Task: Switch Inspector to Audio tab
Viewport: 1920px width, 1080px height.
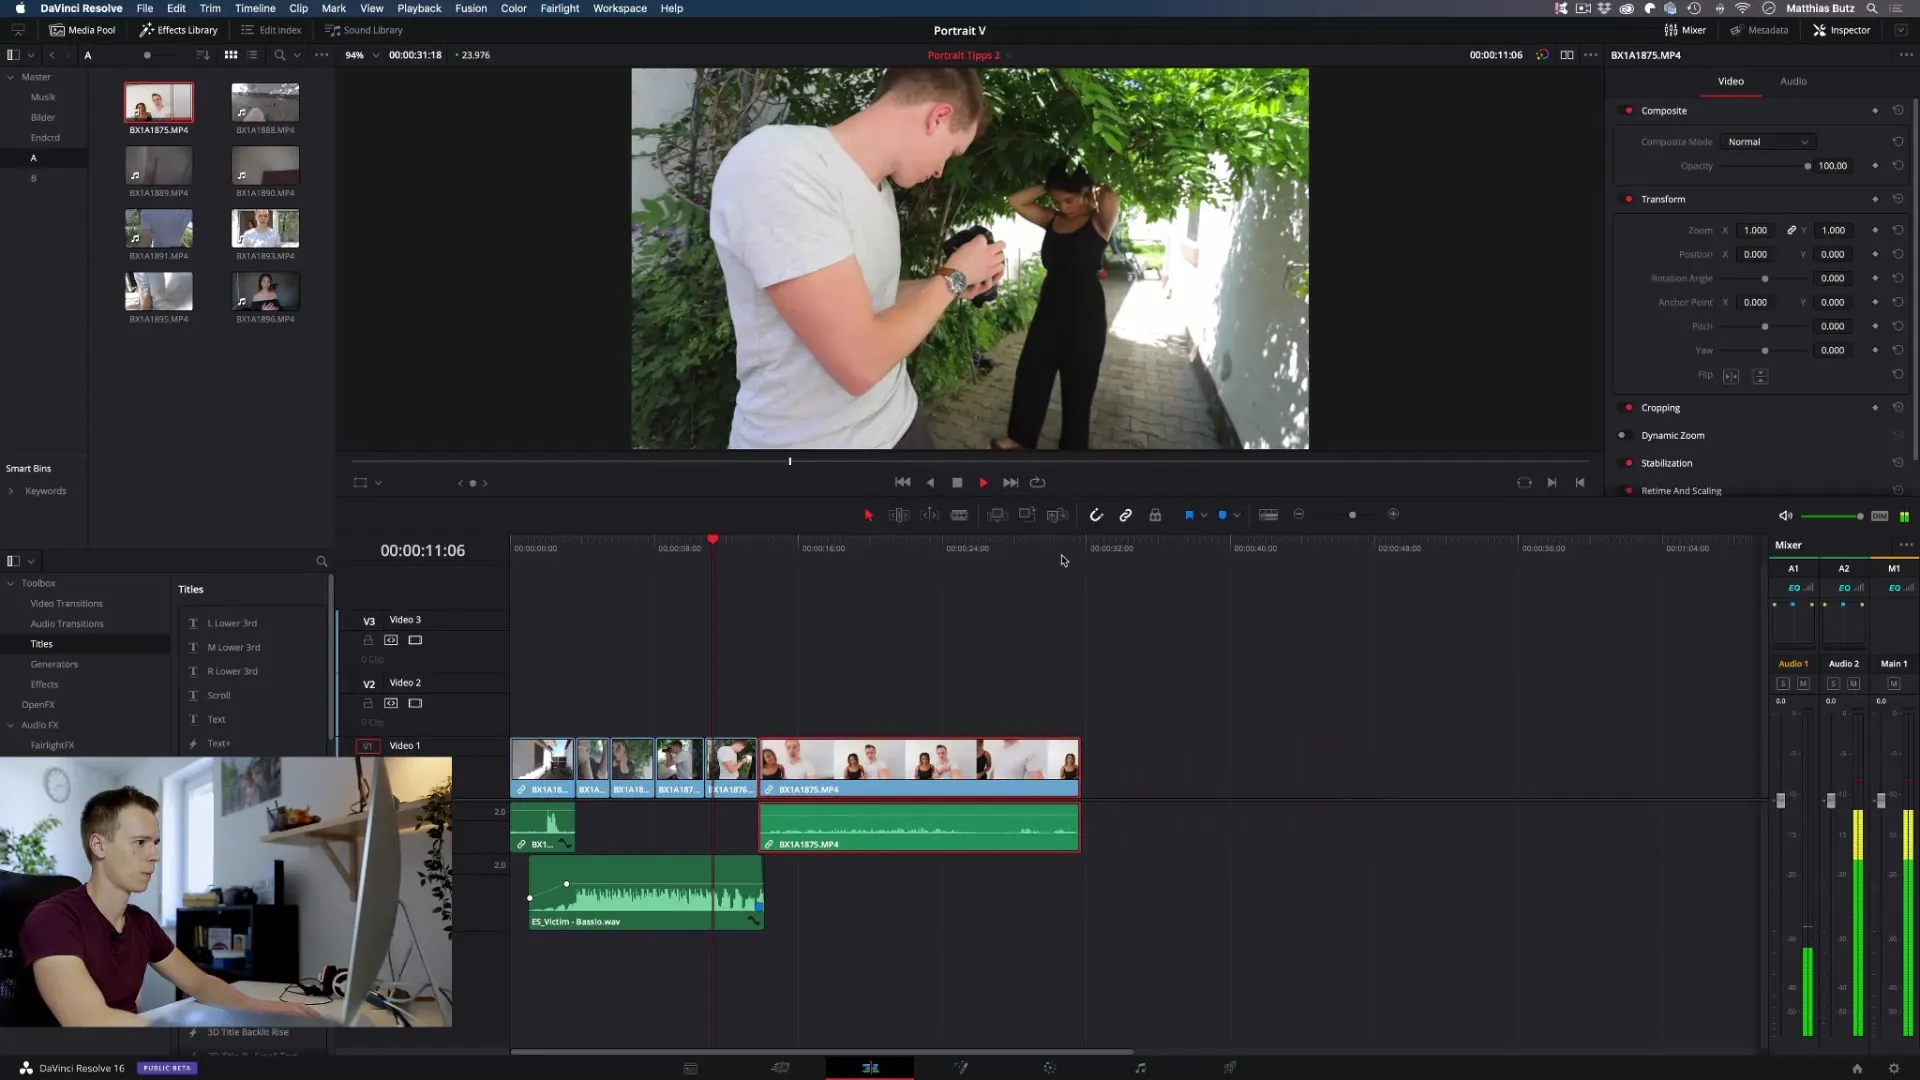Action: click(x=1793, y=81)
